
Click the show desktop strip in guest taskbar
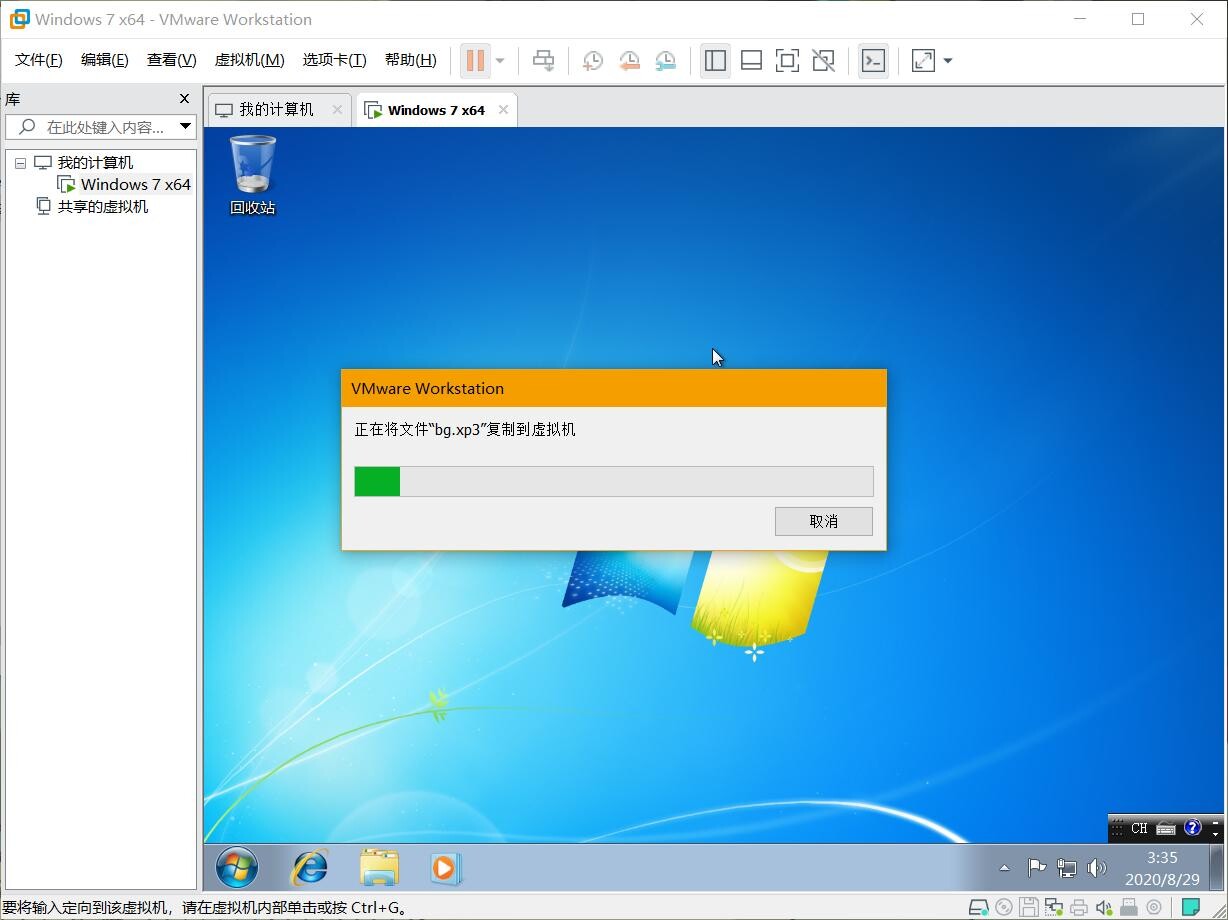pos(1217,868)
